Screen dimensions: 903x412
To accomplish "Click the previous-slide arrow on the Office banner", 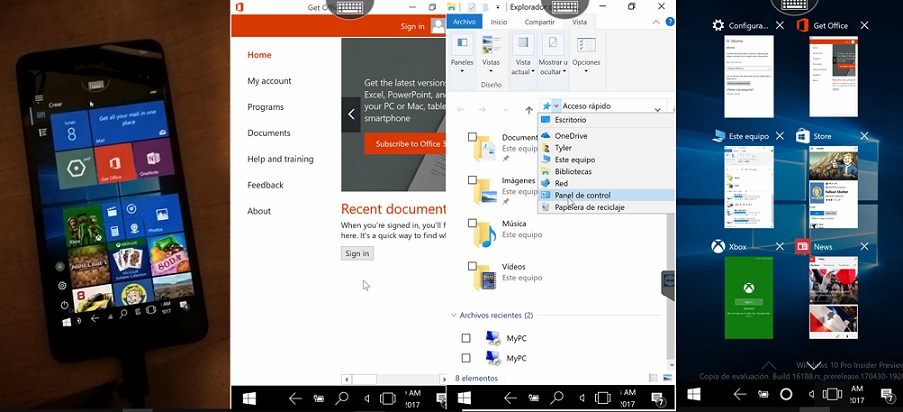I will point(351,114).
